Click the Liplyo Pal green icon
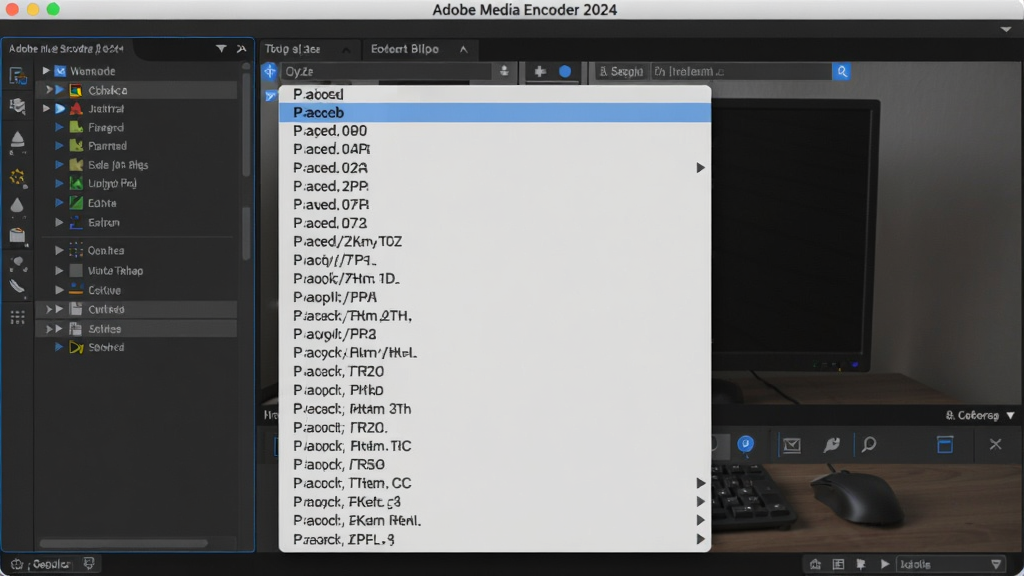This screenshot has height=576, width=1024. pos(76,184)
